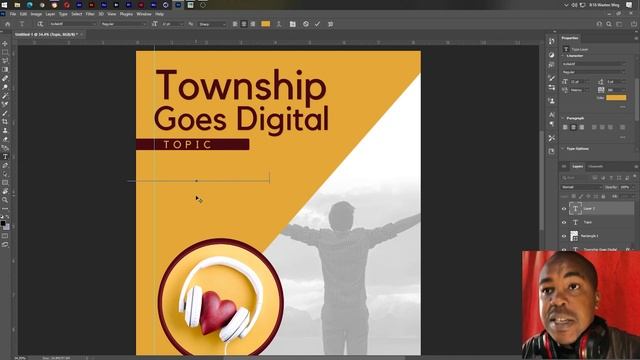640x360 pixels.
Task: Select the Zoom magnifier tool
Action: [x=5, y=200]
